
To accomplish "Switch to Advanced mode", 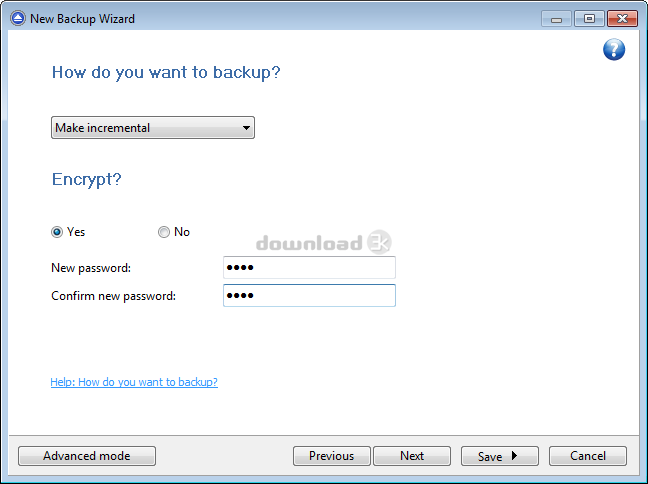I will click(x=87, y=456).
